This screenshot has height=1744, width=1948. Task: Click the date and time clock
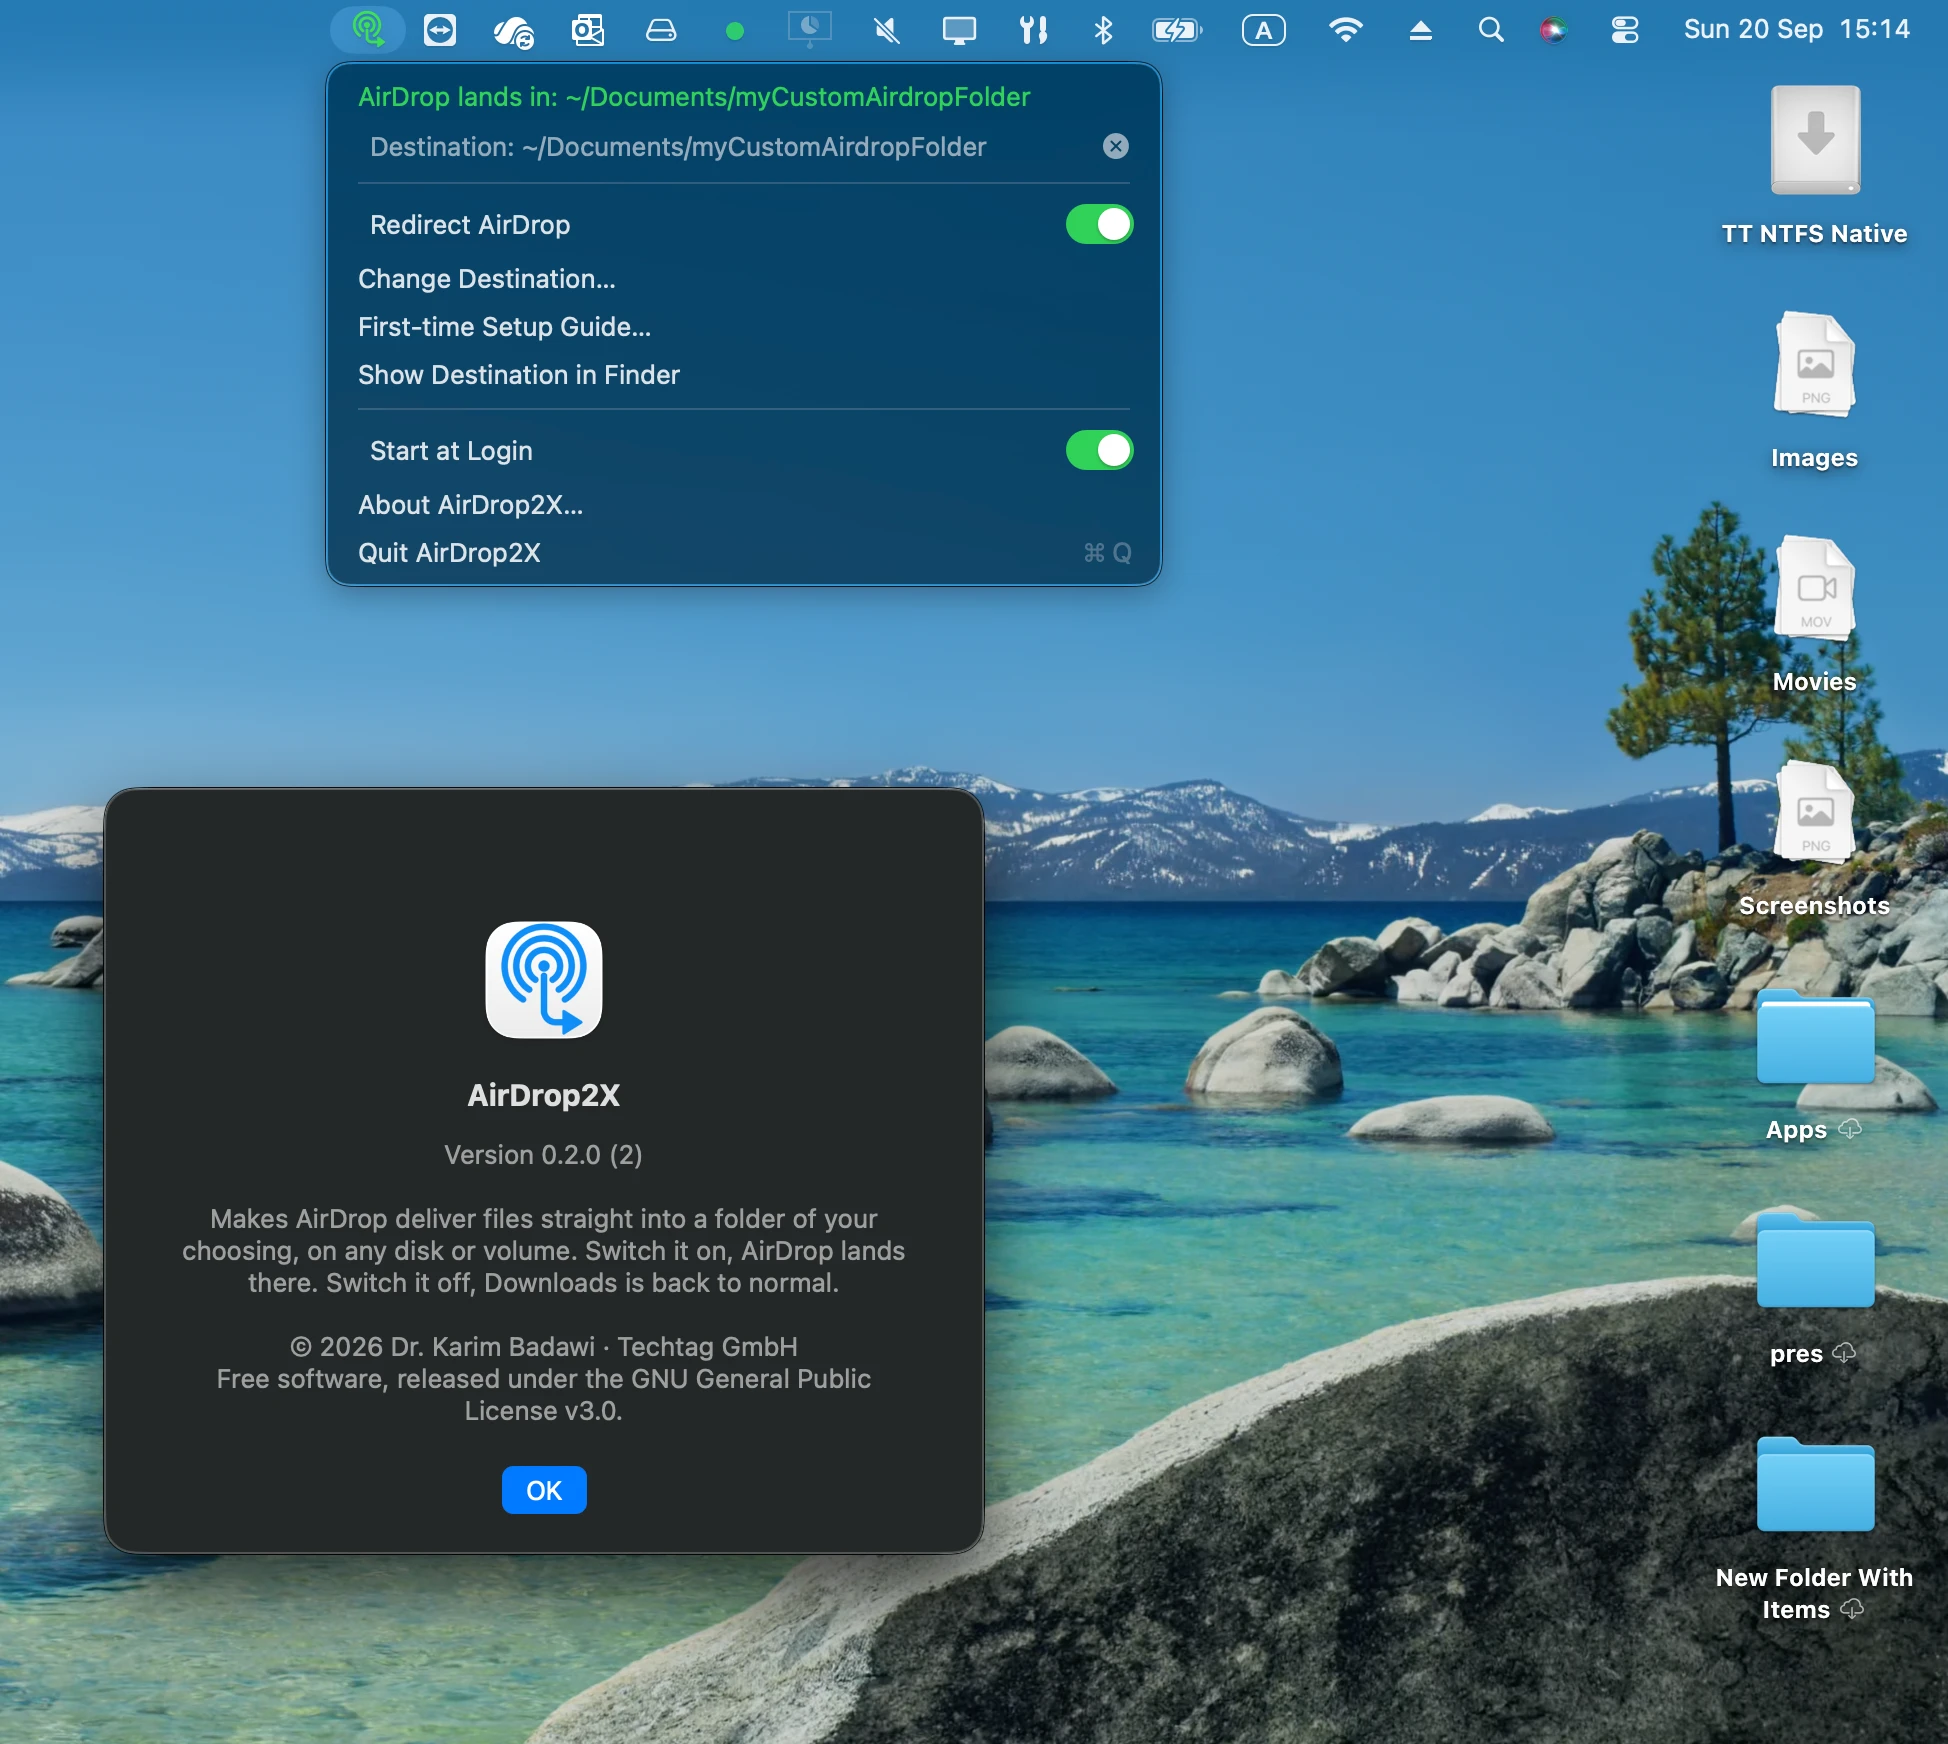coord(1796,29)
